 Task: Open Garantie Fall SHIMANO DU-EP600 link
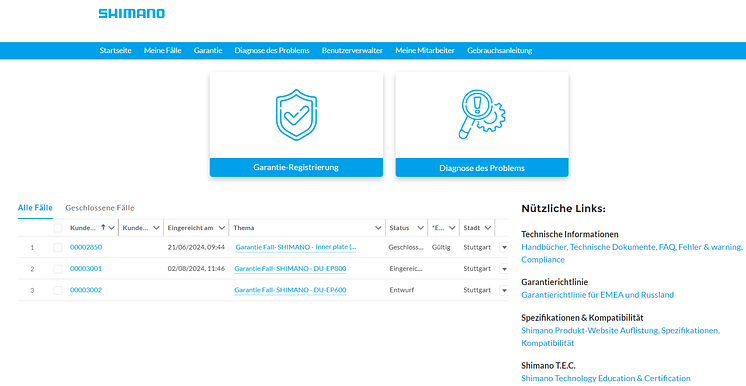click(x=290, y=290)
